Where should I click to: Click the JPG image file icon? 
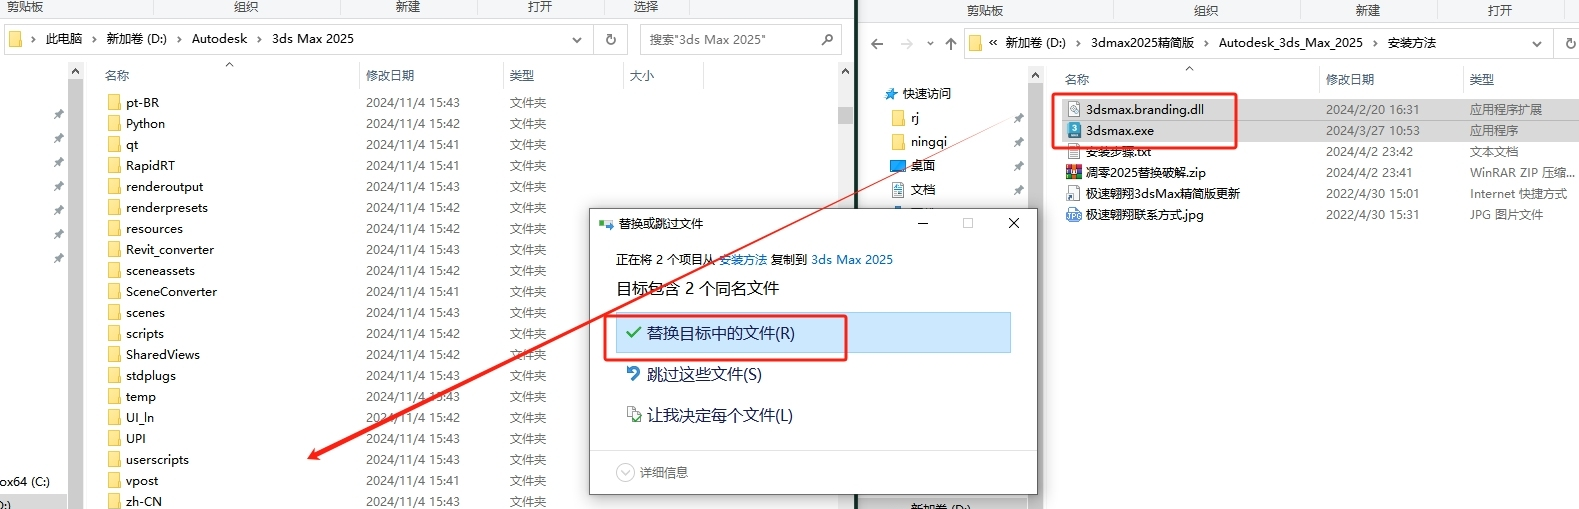click(x=1074, y=215)
